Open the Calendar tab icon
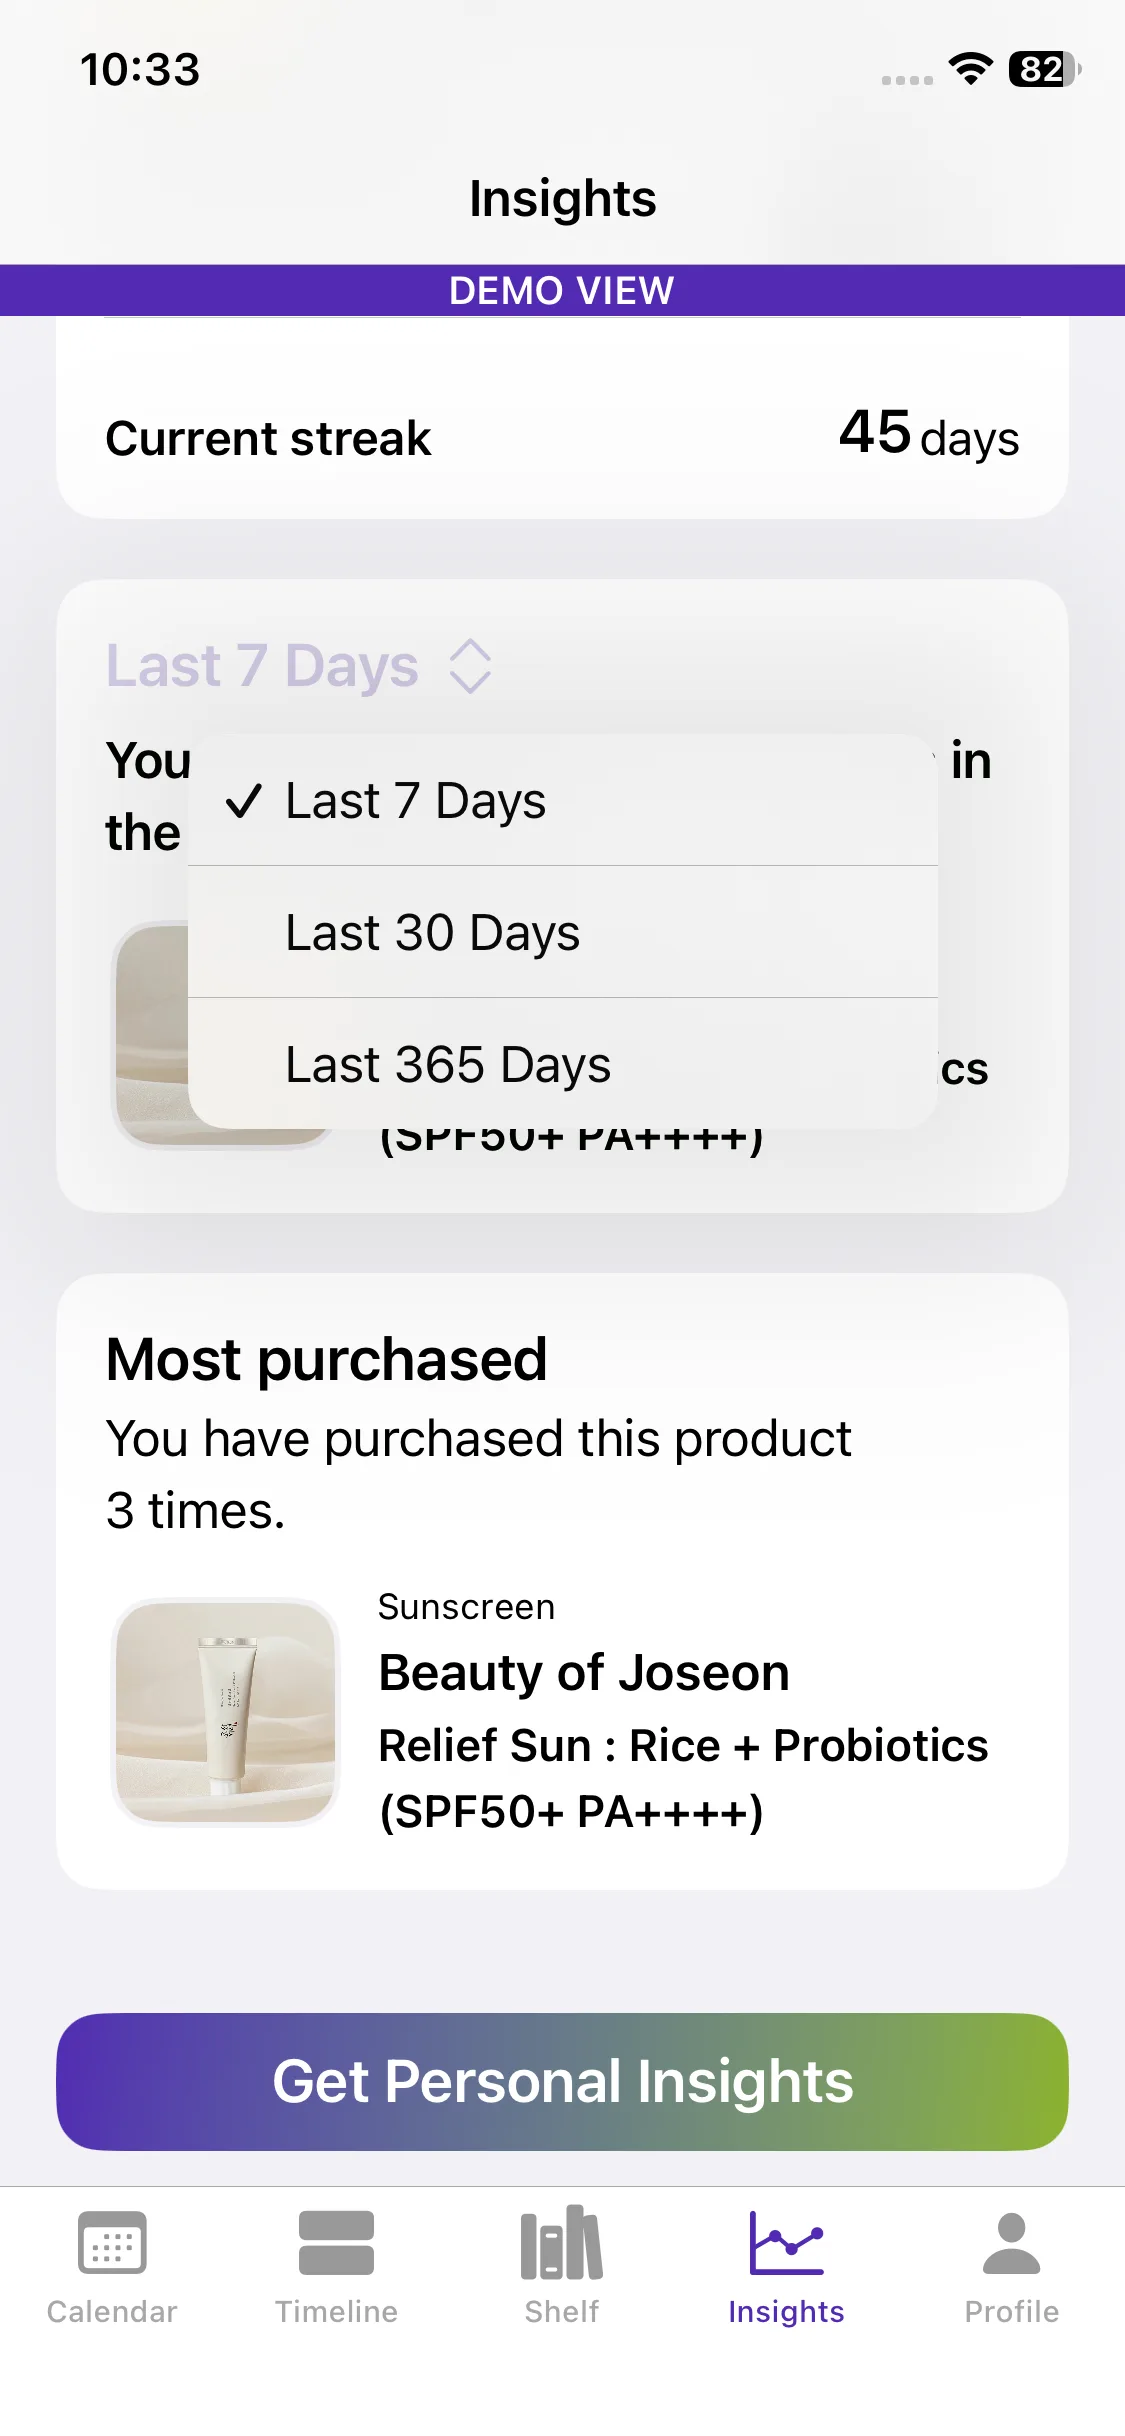The height and width of the screenshot is (2436, 1125). 112,2243
